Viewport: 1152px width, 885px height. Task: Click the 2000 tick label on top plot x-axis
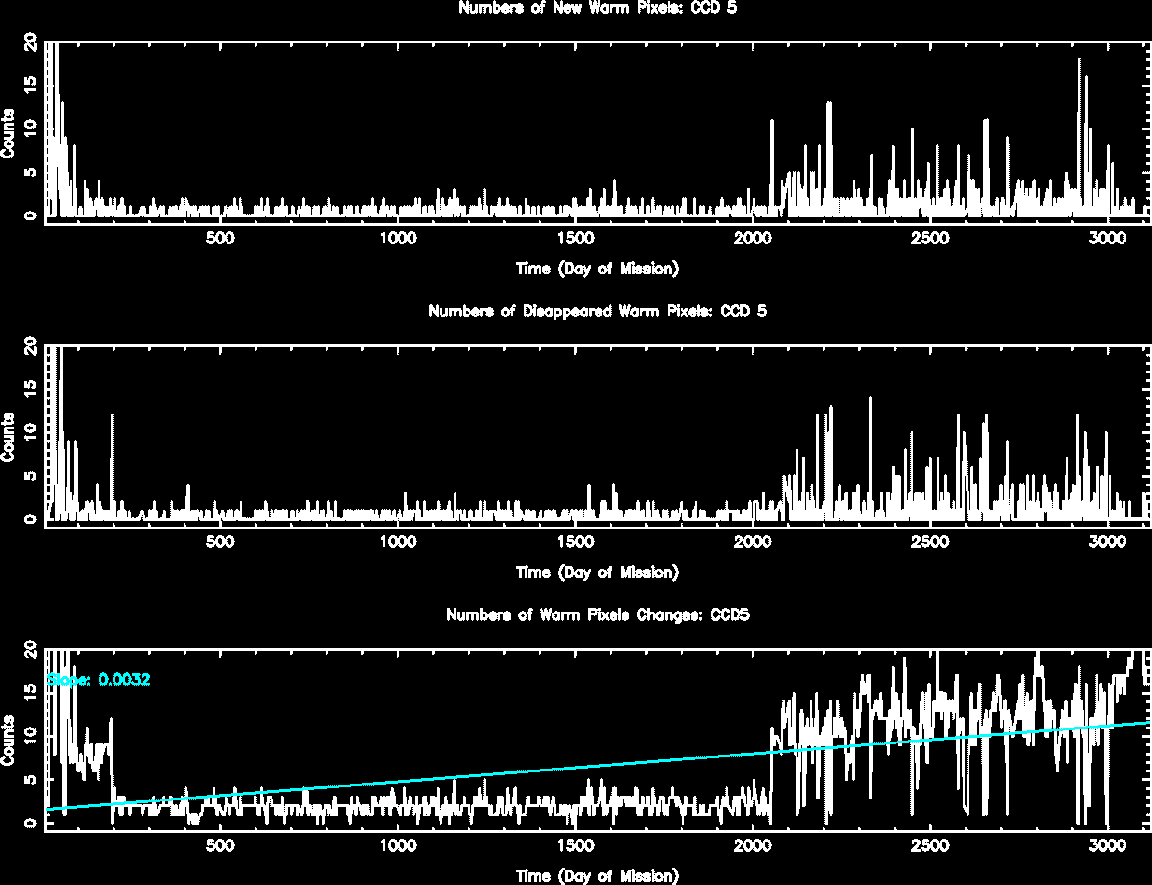point(752,238)
